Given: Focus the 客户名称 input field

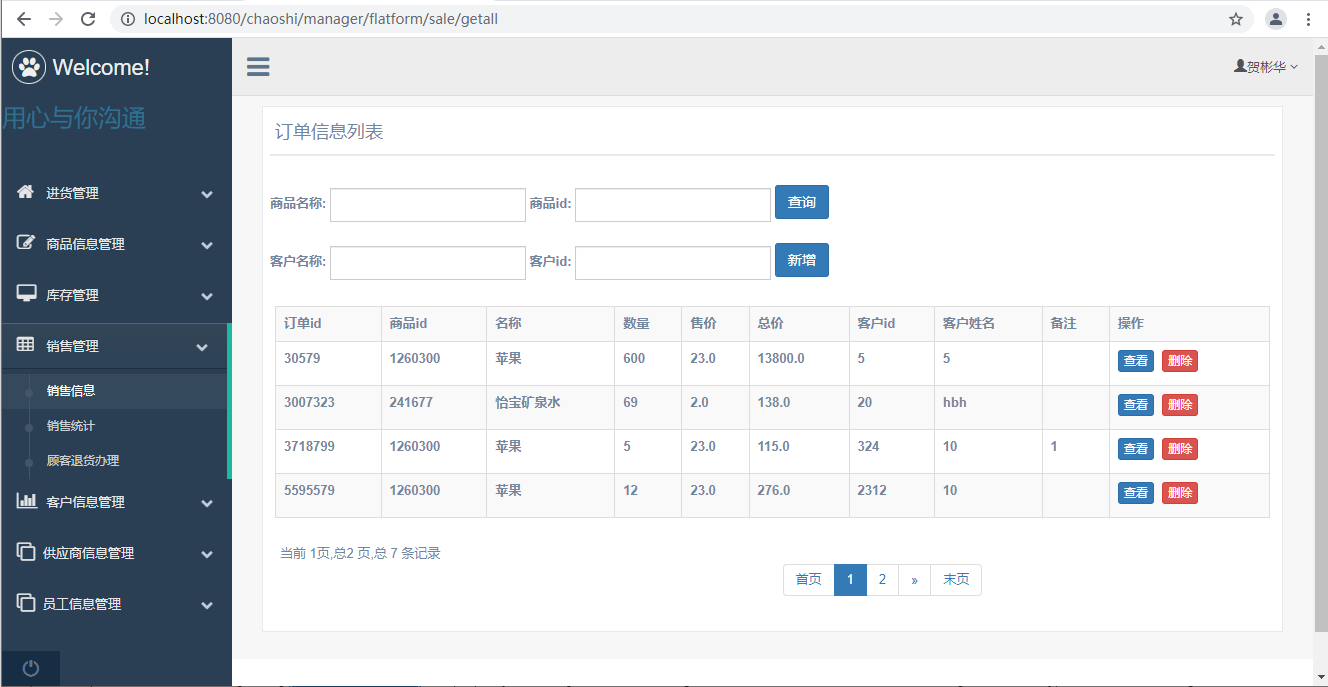Looking at the screenshot, I should [428, 263].
